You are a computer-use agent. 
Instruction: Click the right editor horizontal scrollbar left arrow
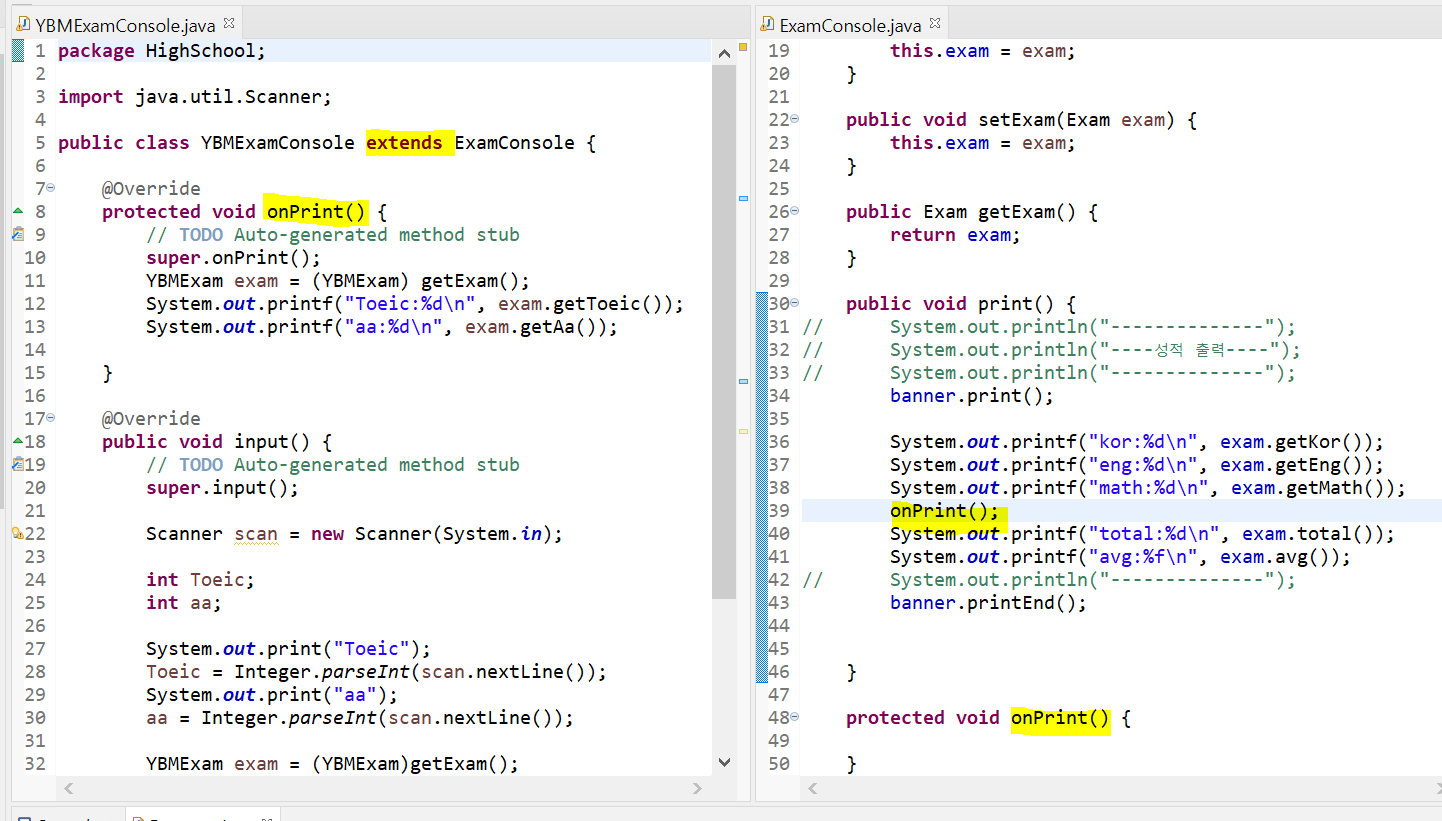pyautogui.click(x=812, y=788)
